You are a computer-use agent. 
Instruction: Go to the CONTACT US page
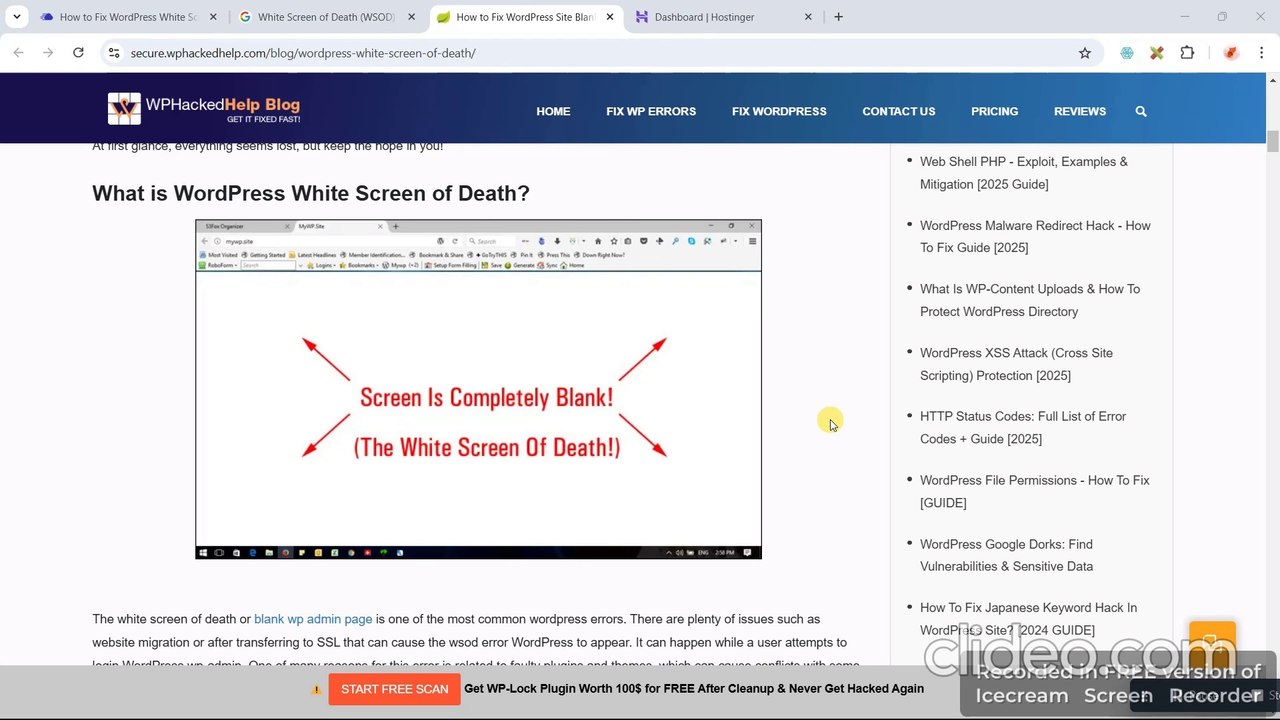(899, 111)
